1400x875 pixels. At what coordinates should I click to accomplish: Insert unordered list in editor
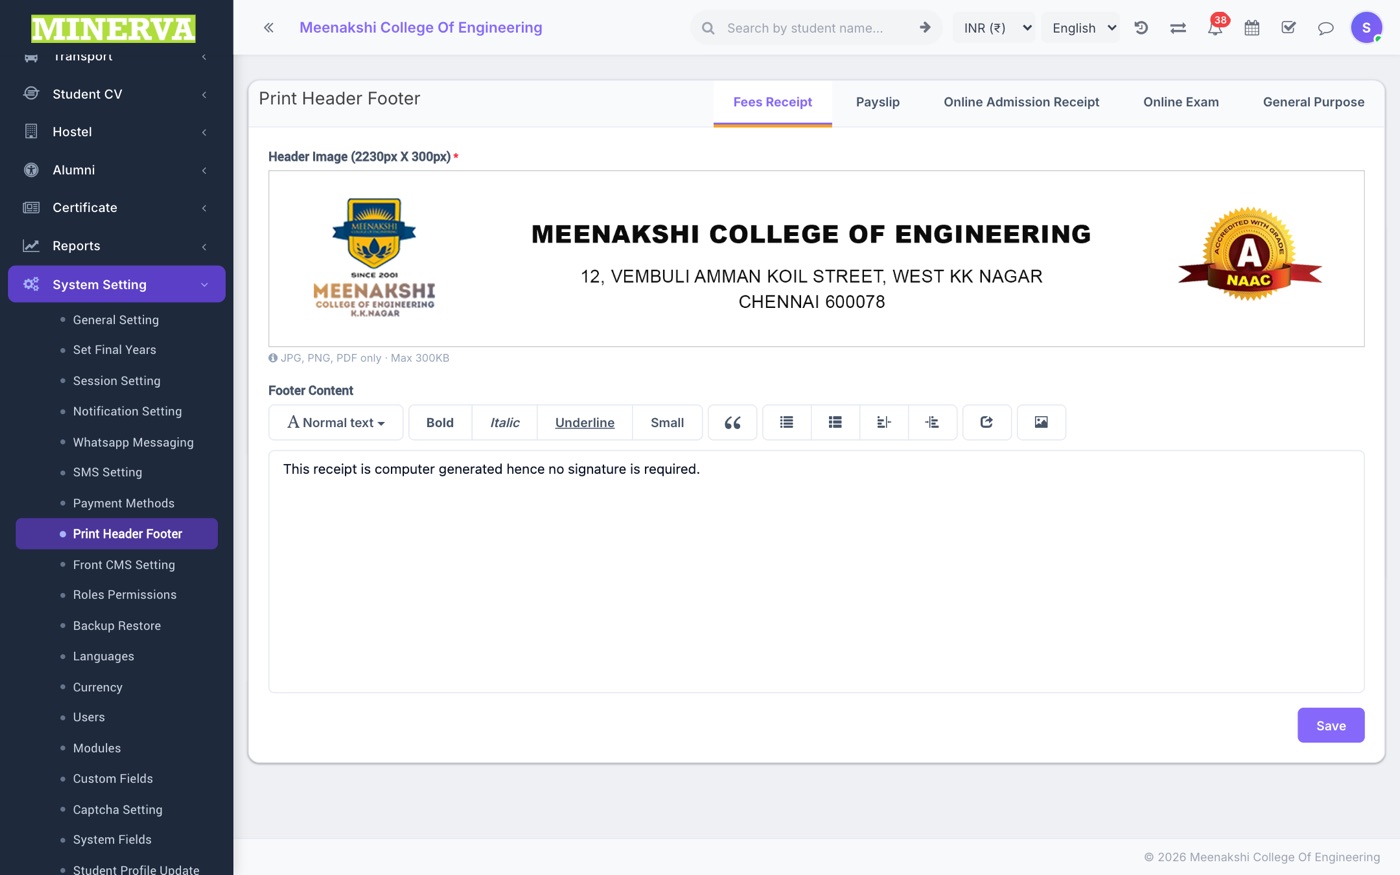[x=787, y=422]
